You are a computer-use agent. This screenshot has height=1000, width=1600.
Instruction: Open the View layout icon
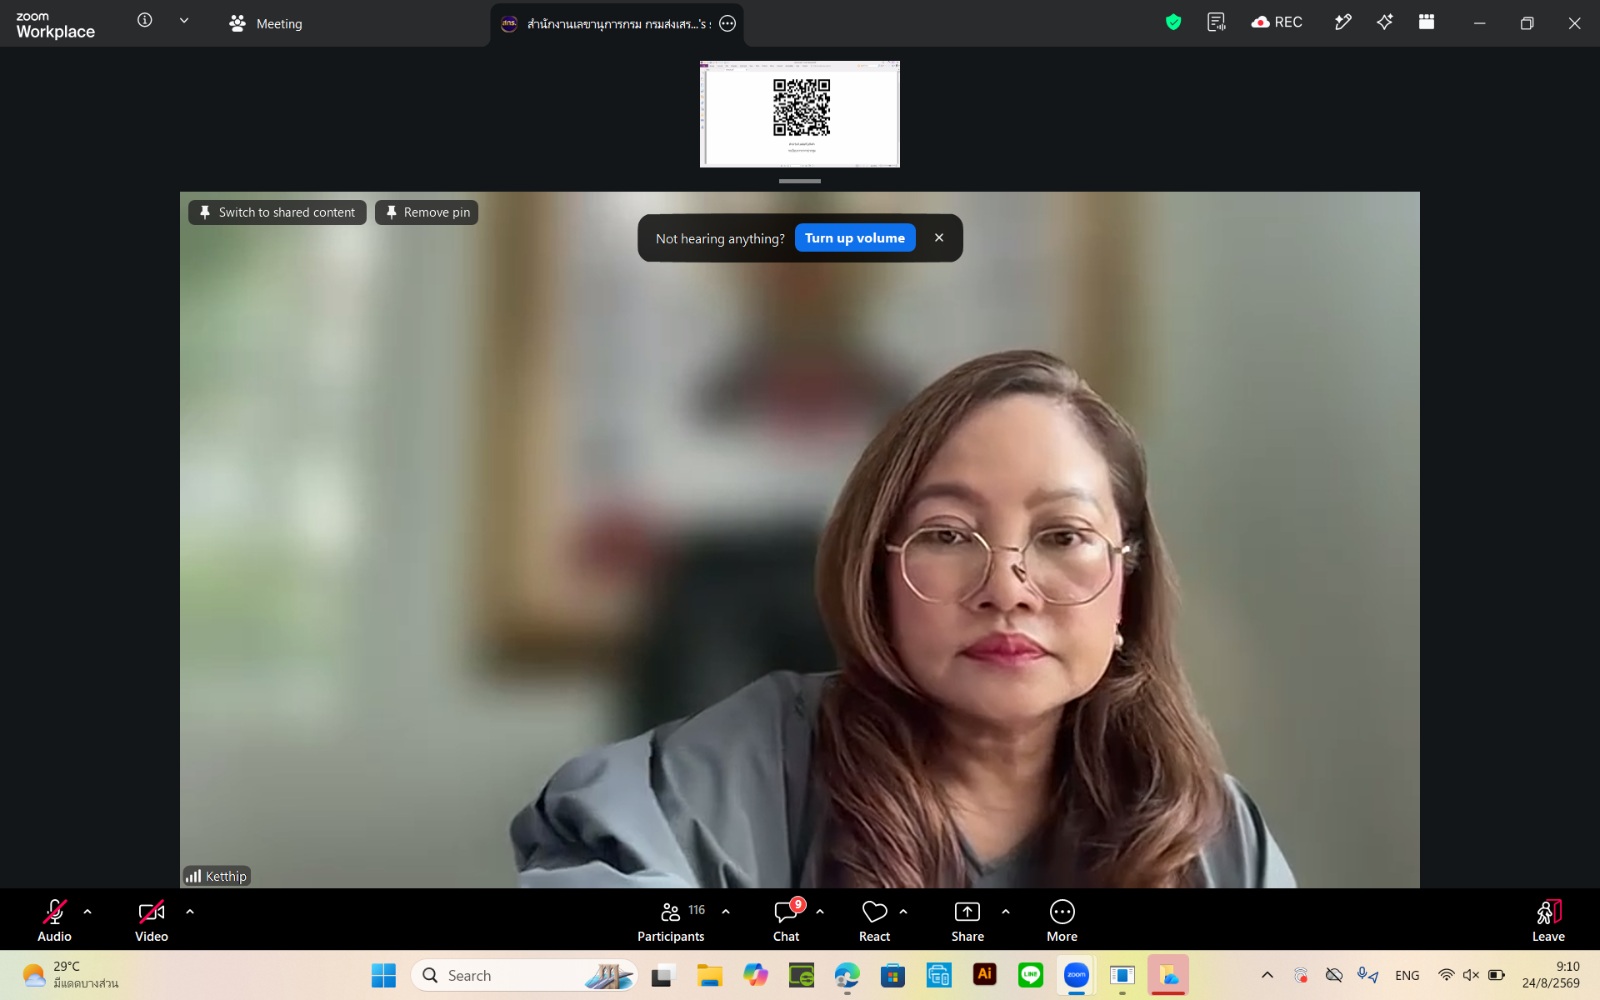[1427, 22]
